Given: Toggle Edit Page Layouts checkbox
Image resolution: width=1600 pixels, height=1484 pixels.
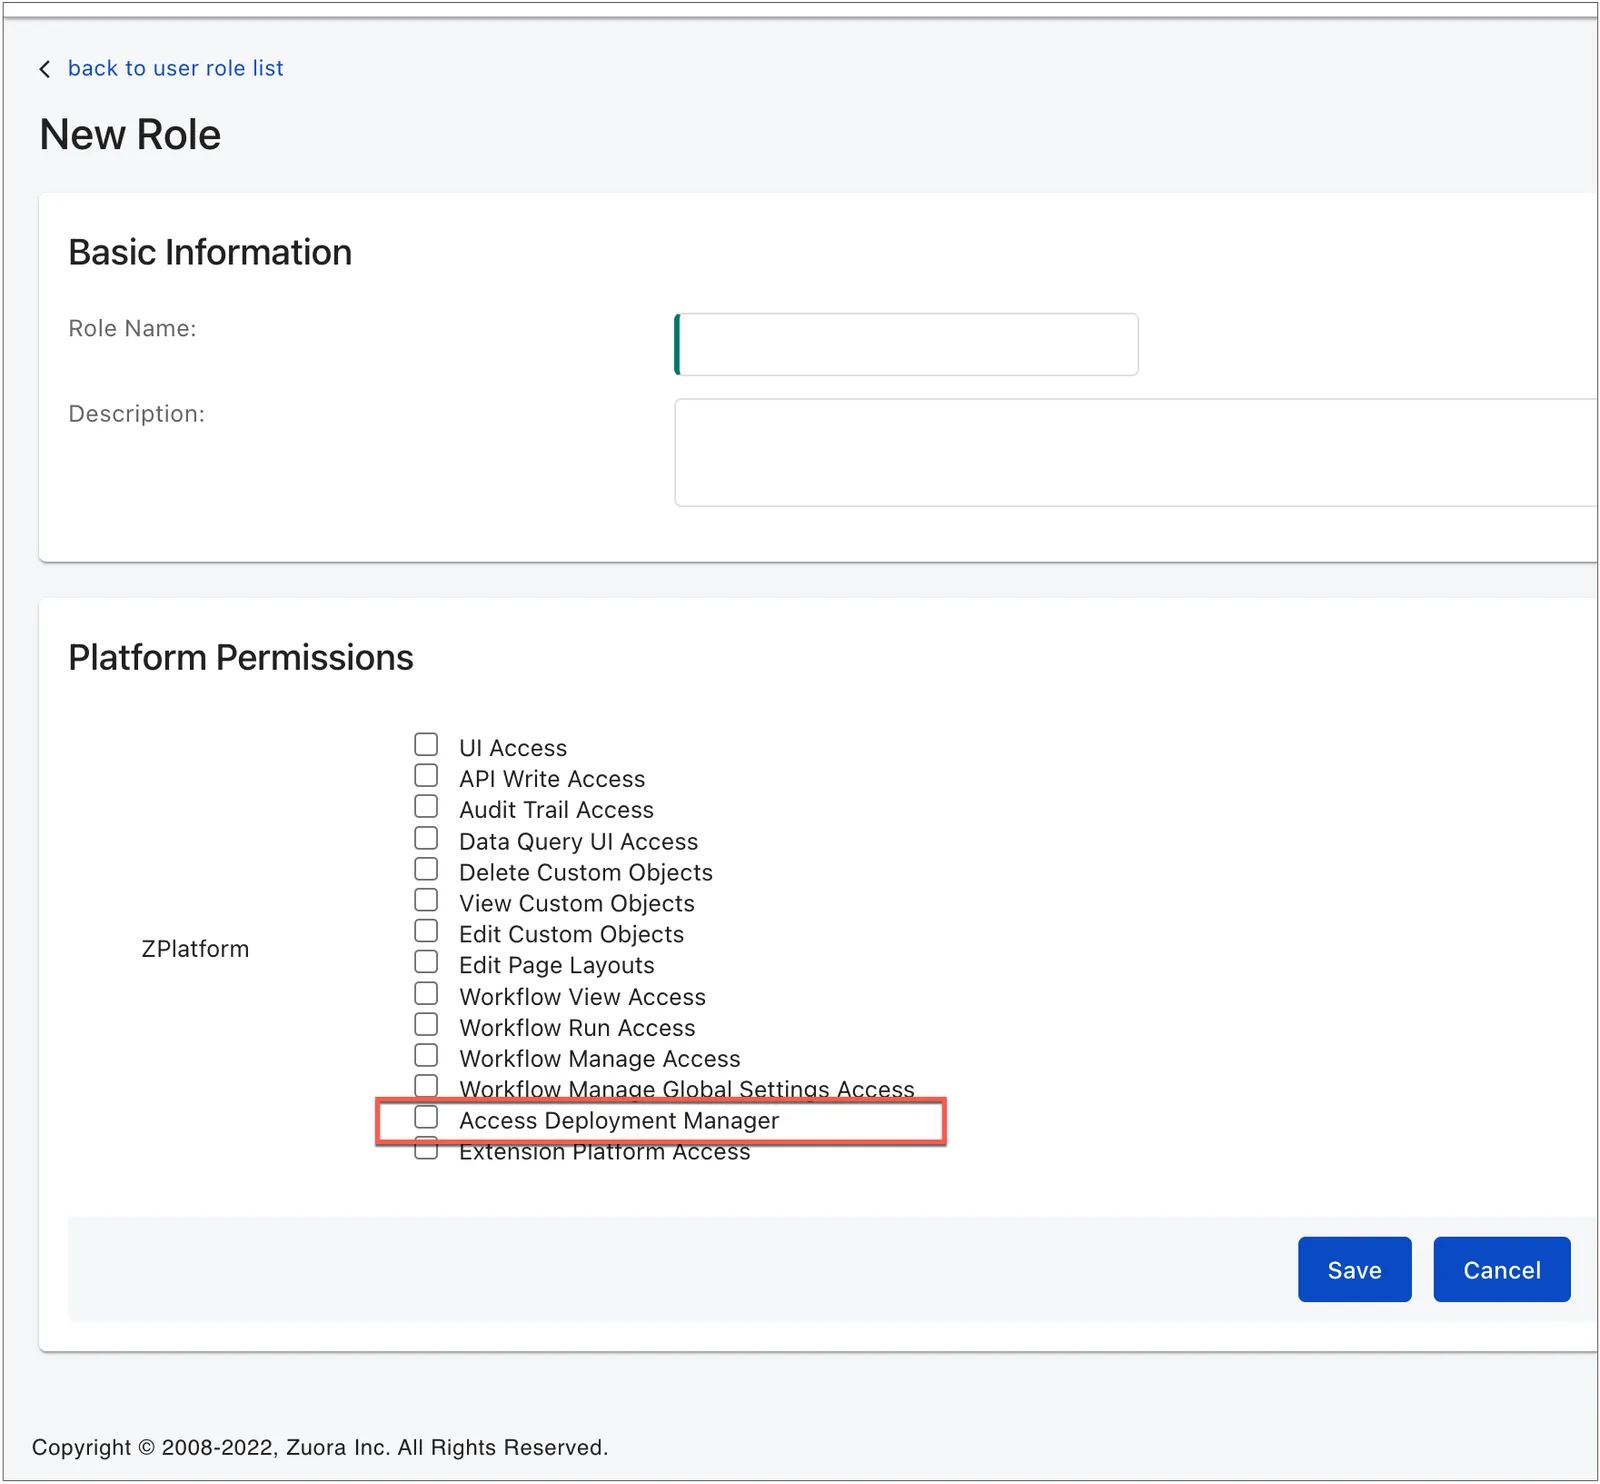Looking at the screenshot, I should click(x=426, y=962).
